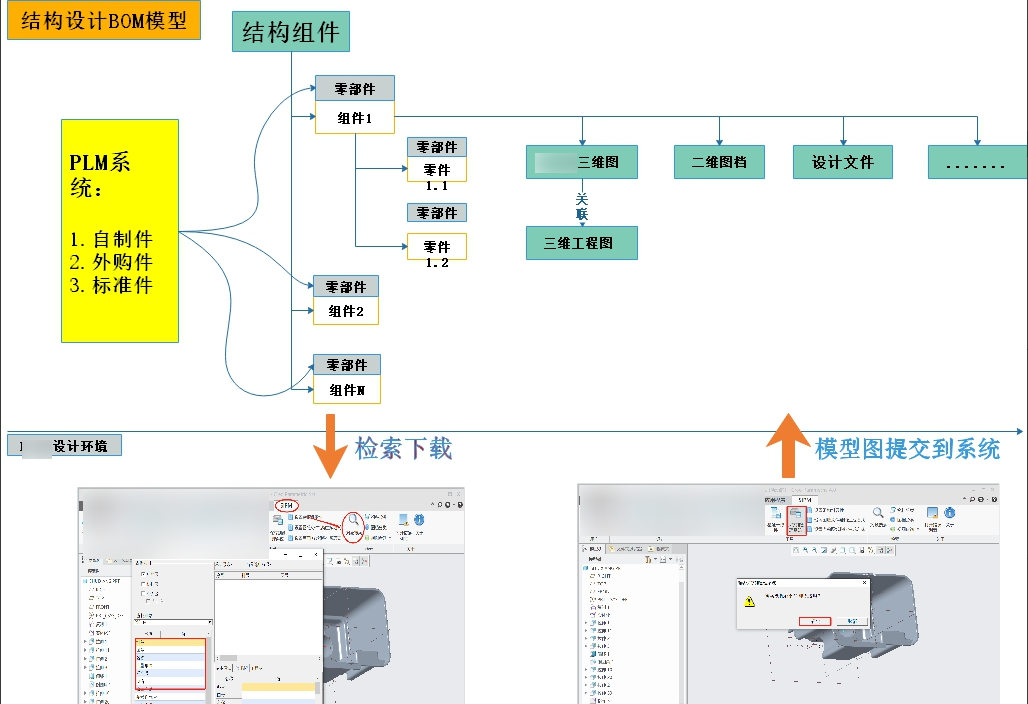The image size is (1028, 704).
Task: Click the yellow PLM系统 box
Action: coord(120,231)
